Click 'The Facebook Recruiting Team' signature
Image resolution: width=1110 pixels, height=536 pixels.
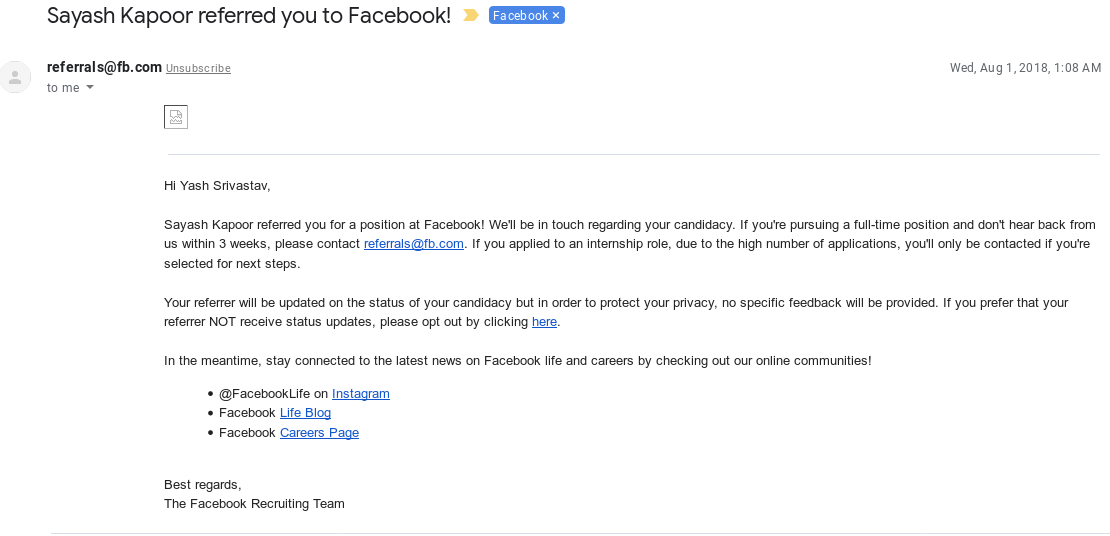point(254,503)
